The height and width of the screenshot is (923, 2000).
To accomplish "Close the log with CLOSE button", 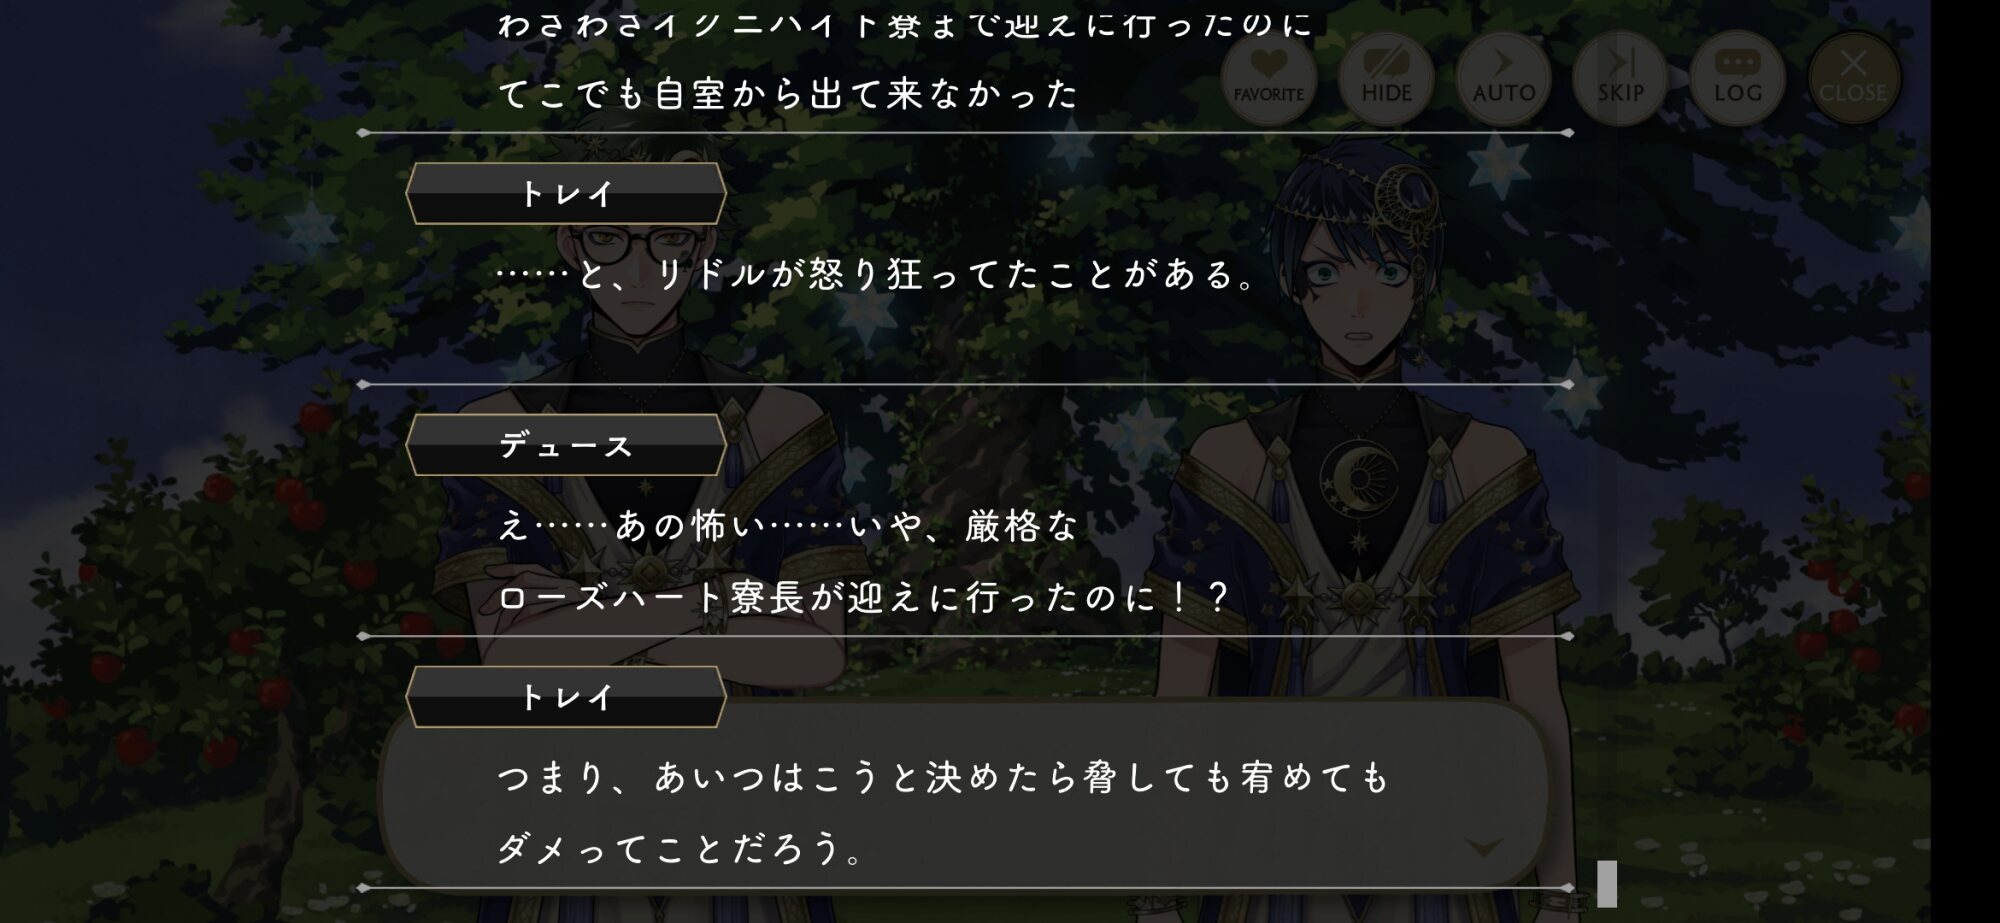I will coord(1853,77).
